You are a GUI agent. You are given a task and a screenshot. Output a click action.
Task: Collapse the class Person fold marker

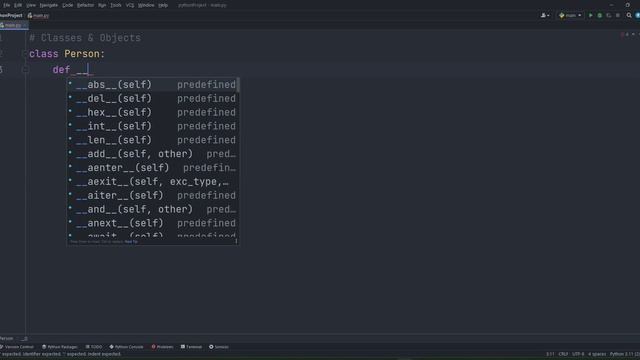click(24, 54)
